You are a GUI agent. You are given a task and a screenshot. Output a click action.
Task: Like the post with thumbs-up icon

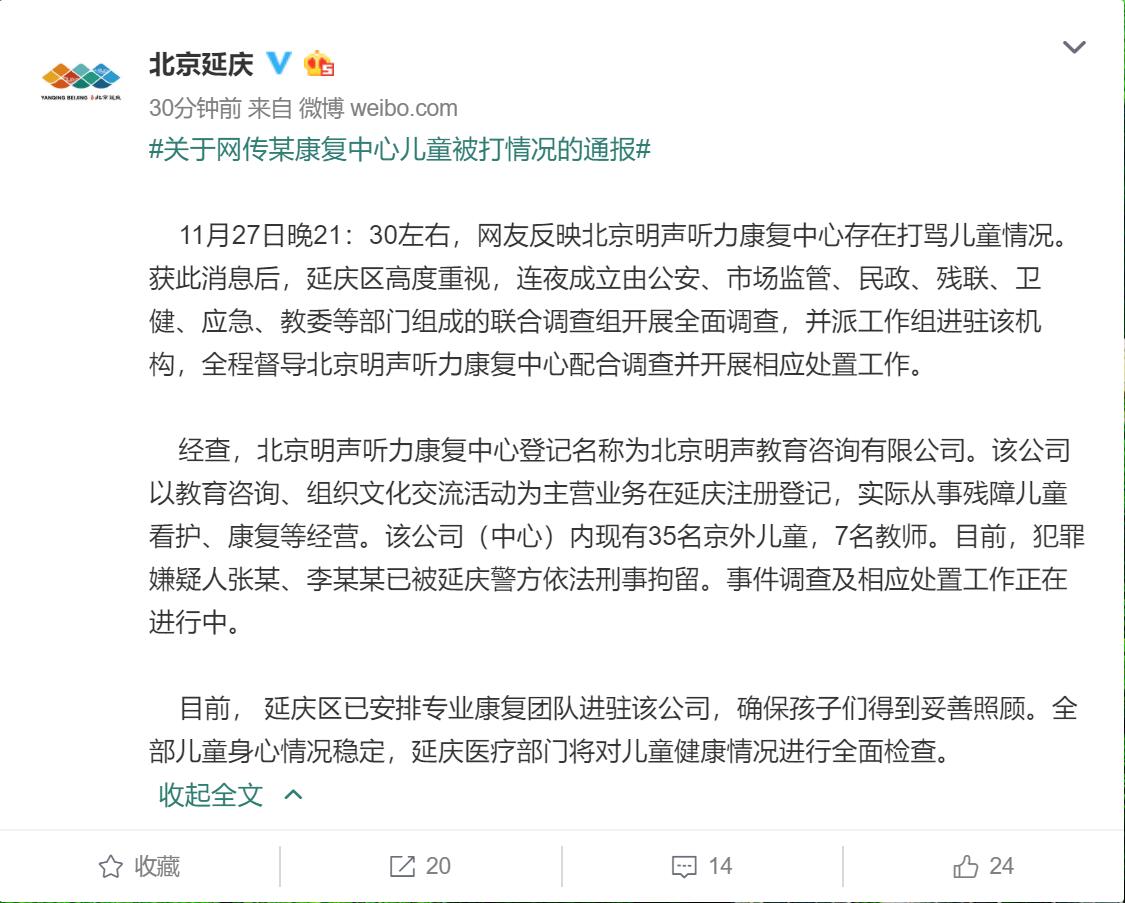[965, 866]
